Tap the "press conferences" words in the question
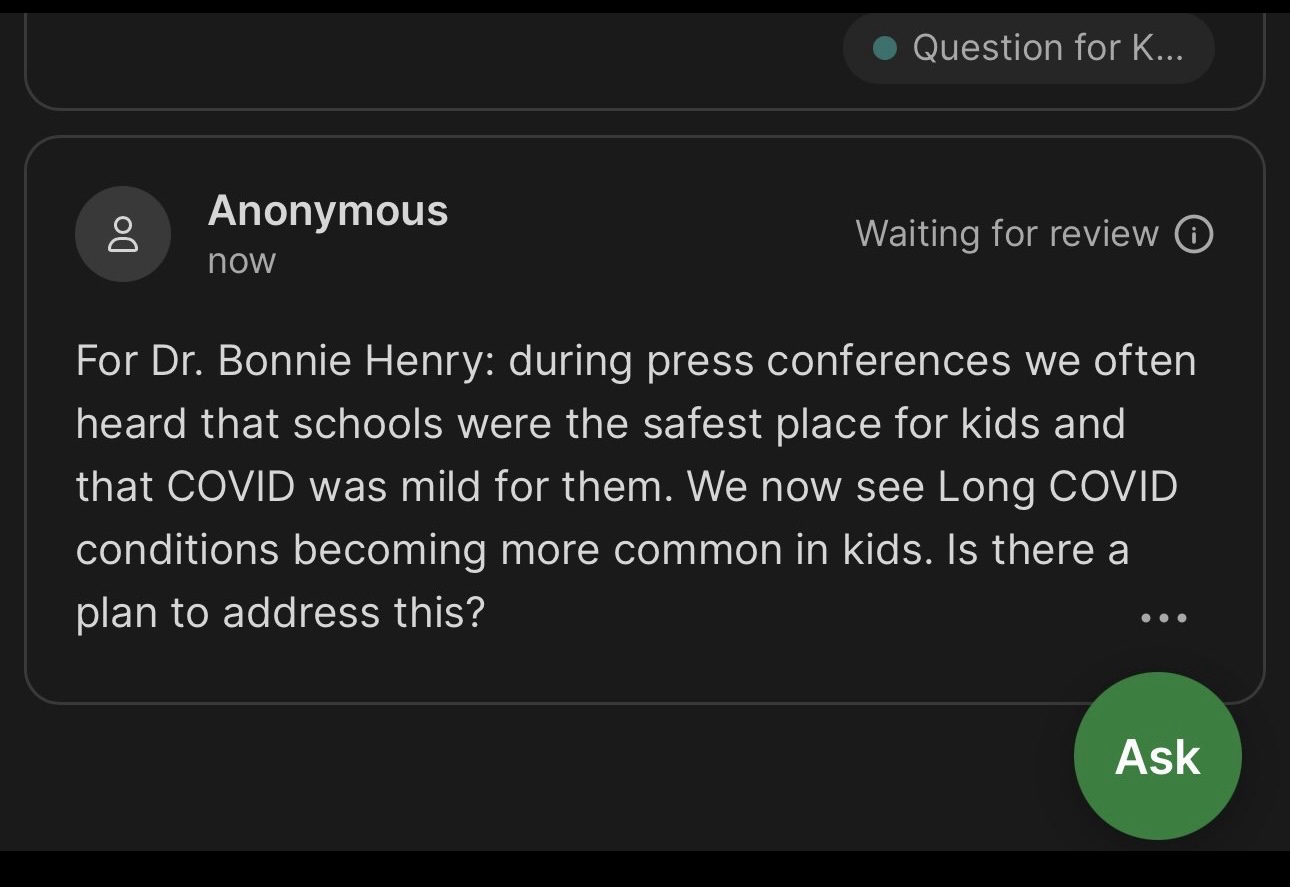The width and height of the screenshot is (1290, 887). pos(828,361)
